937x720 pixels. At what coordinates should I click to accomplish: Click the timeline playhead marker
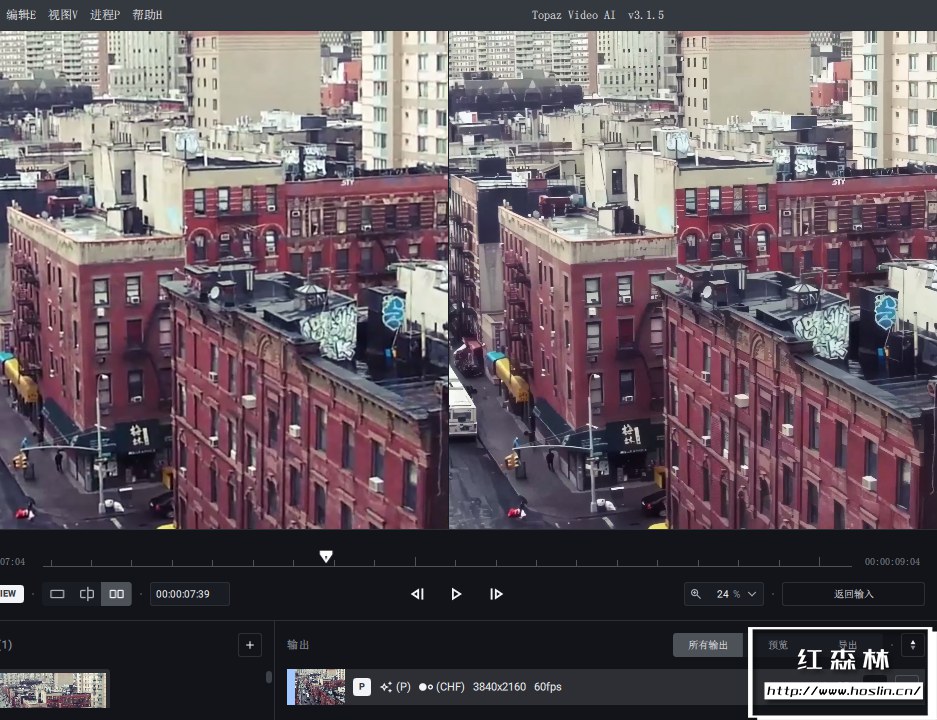pyautogui.click(x=326, y=557)
